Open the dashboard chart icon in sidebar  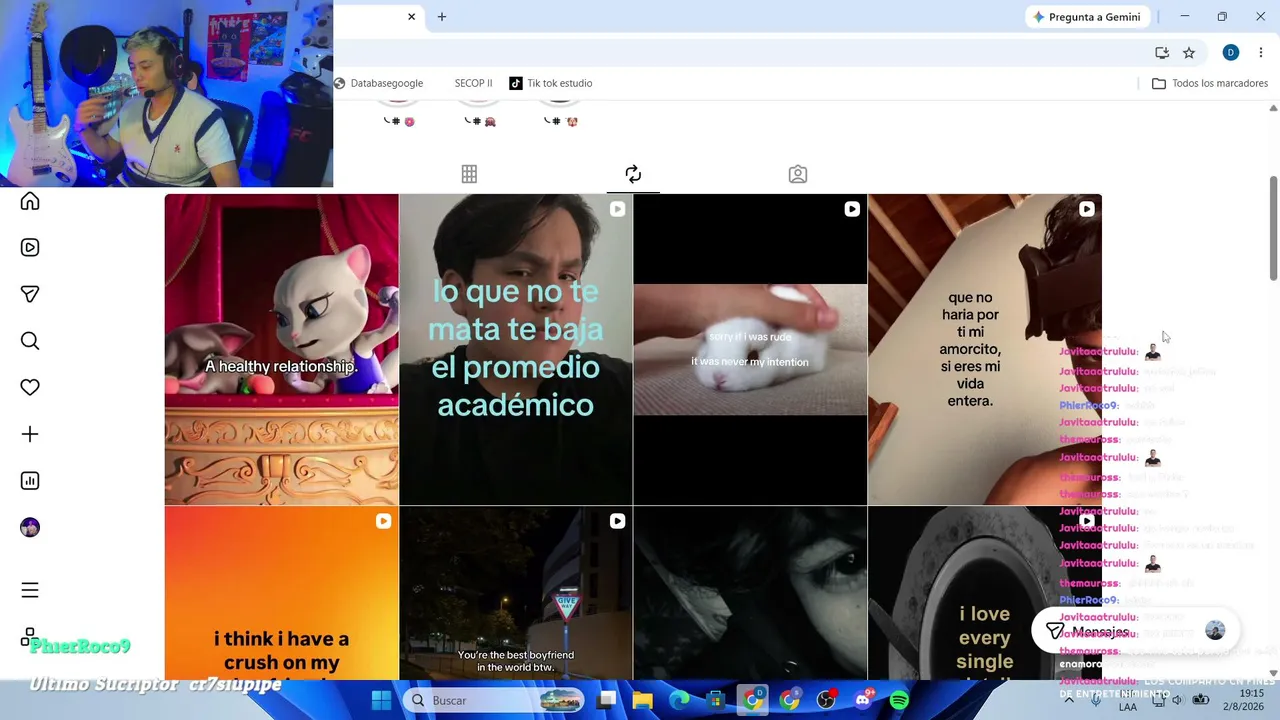click(30, 481)
